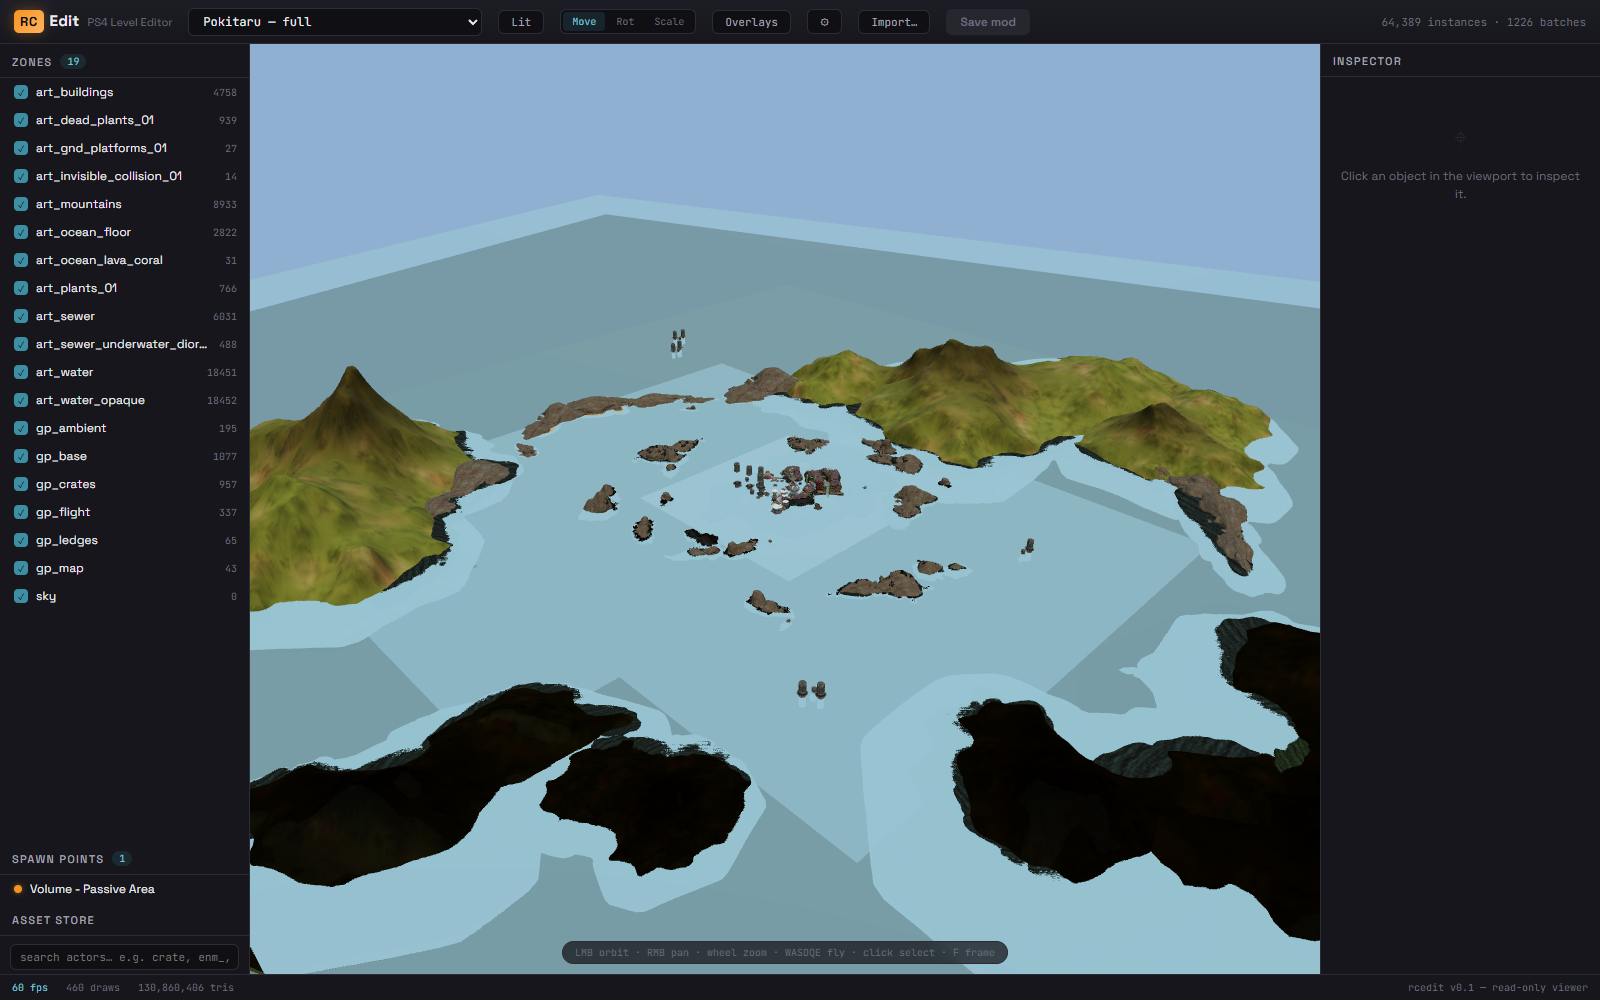Screen dimensions: 1600x1000
Task: Open settings with the gear icon
Action: [x=824, y=22]
